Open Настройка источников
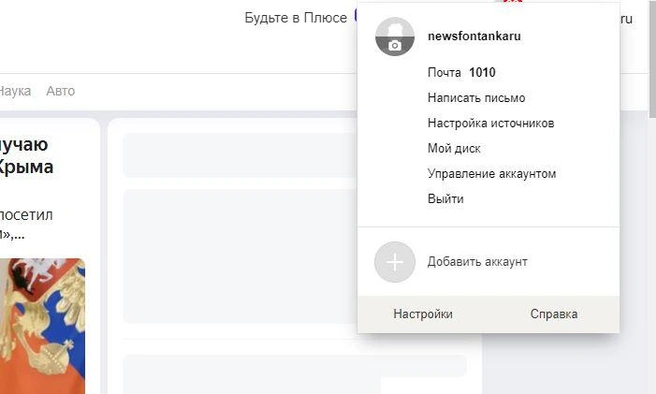The height and width of the screenshot is (394, 656). click(x=491, y=123)
